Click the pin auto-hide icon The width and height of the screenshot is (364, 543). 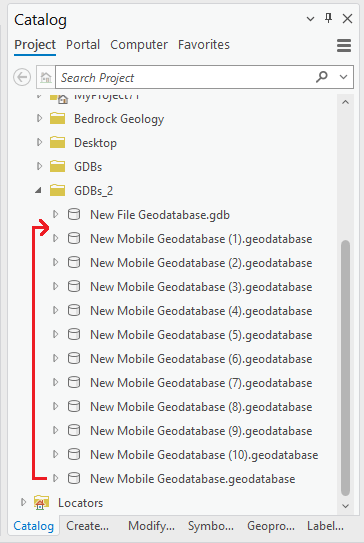(x=328, y=18)
